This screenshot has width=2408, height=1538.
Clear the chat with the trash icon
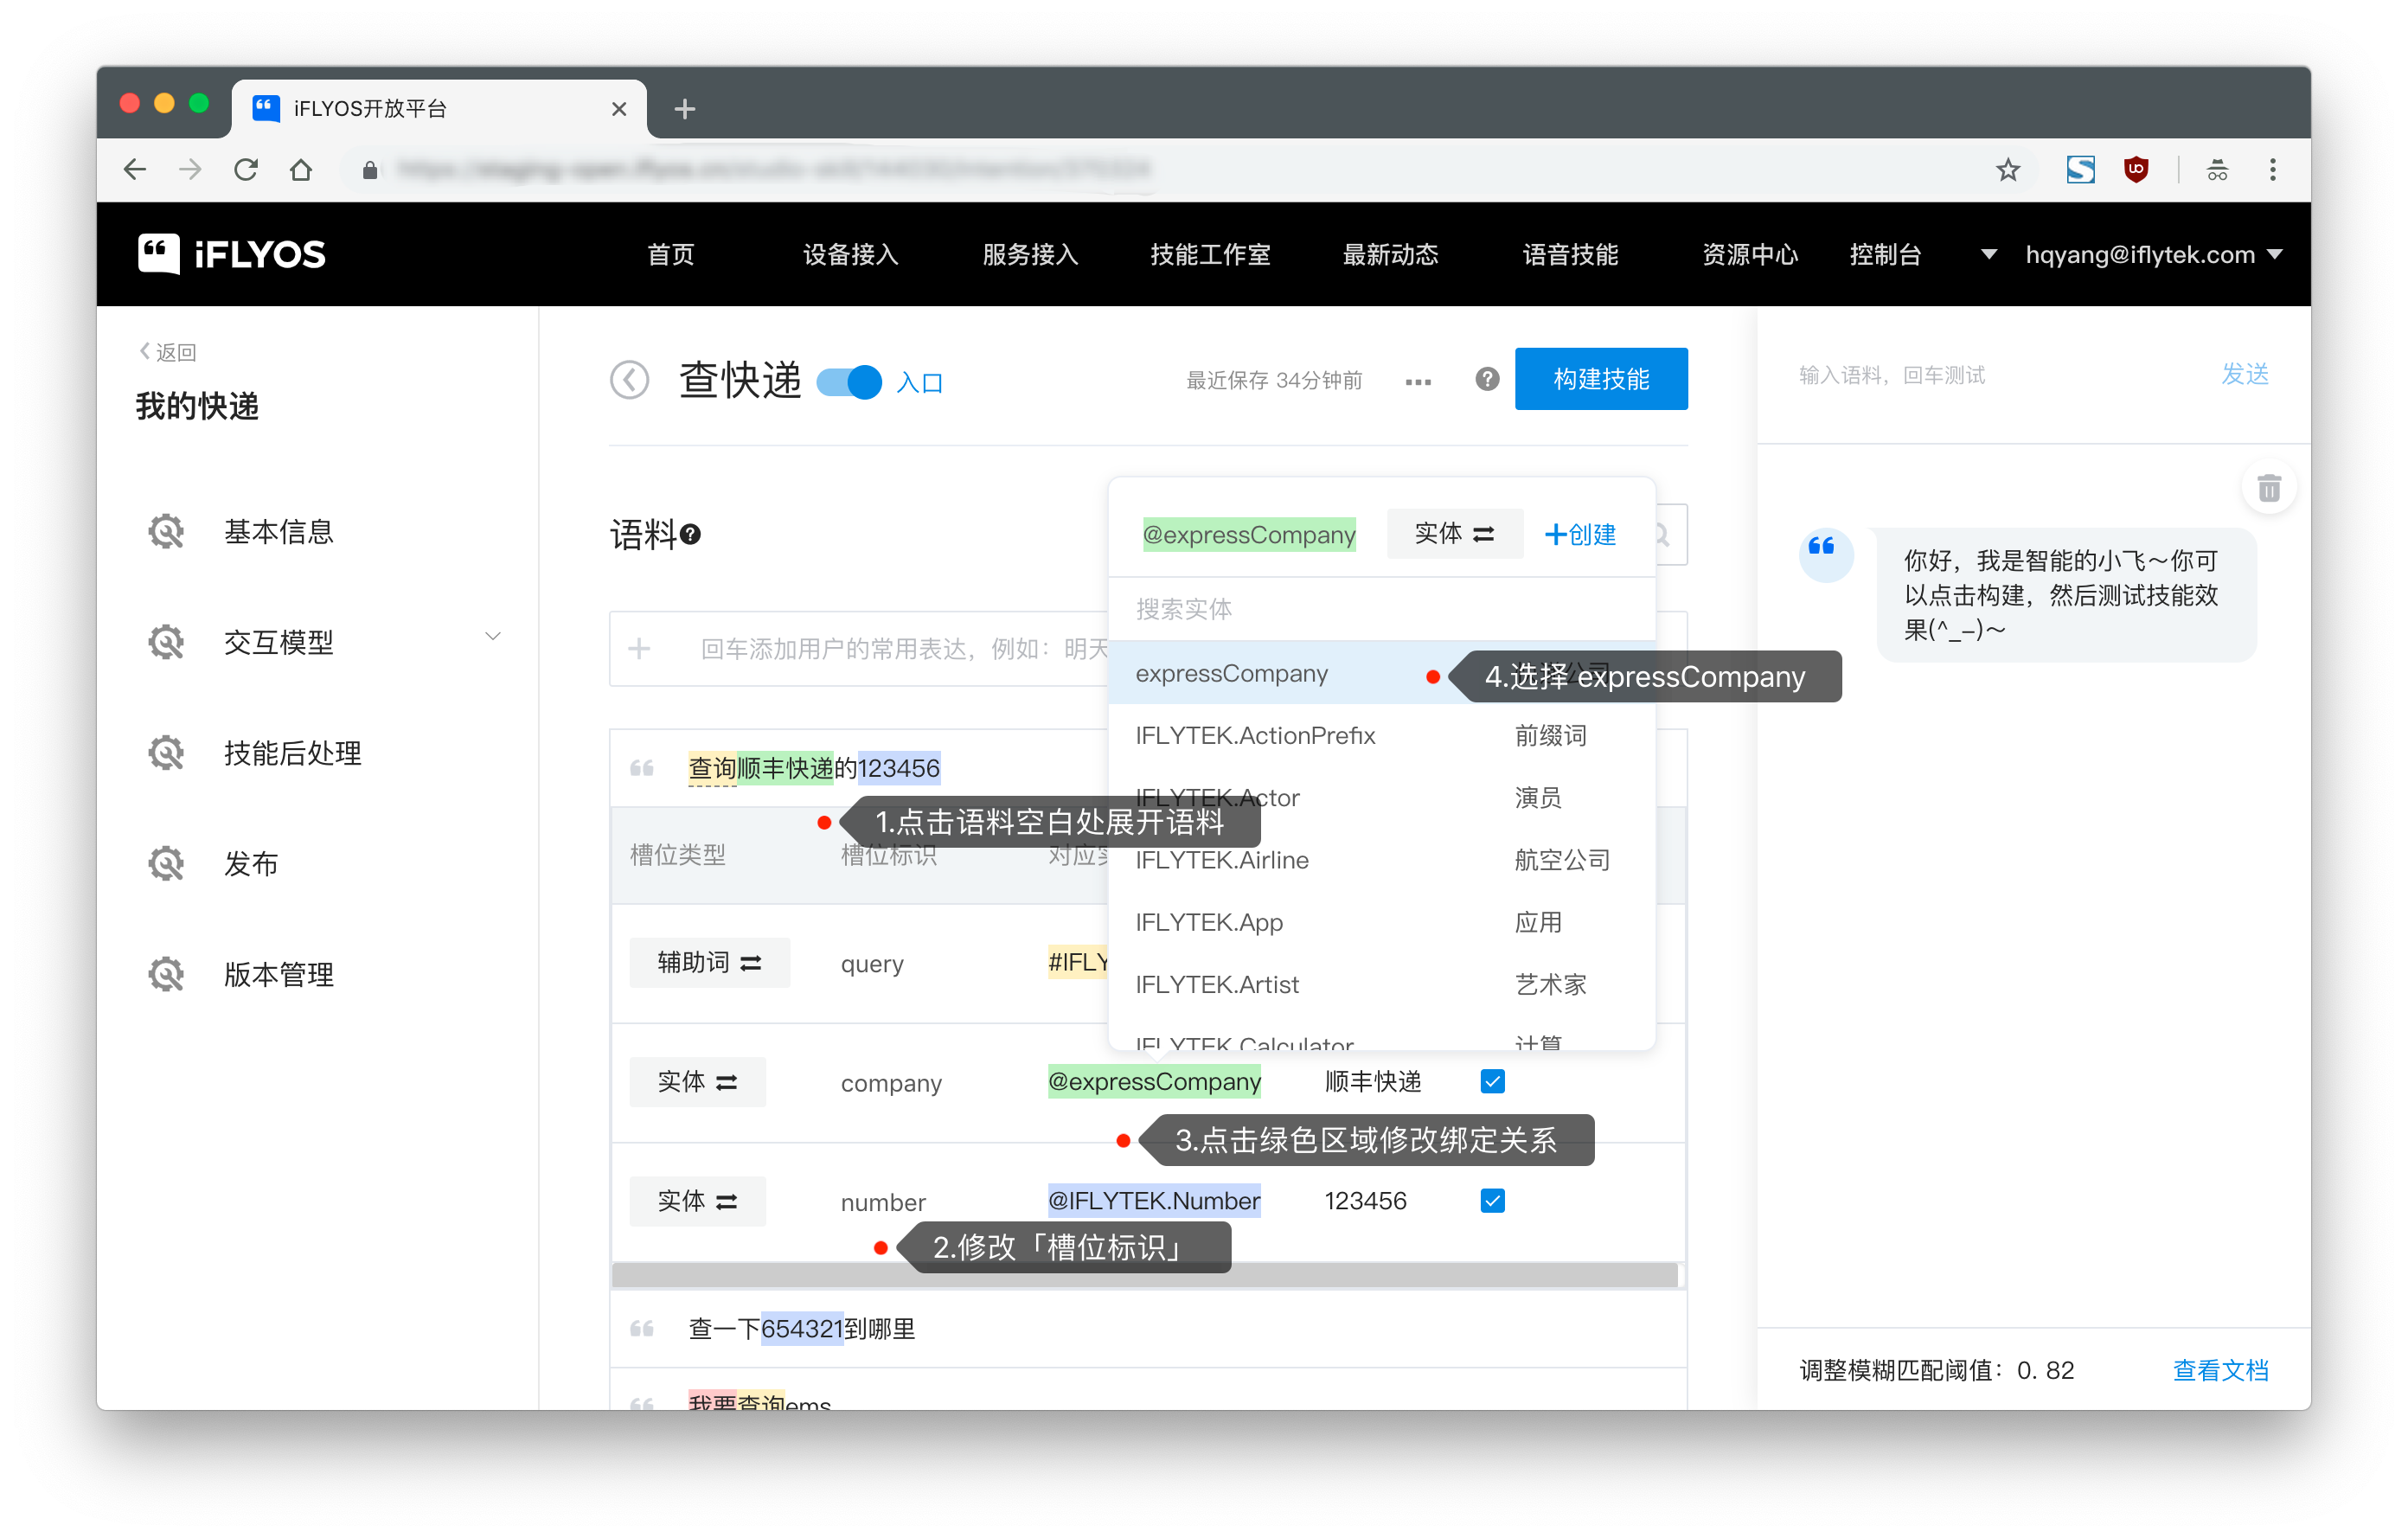pos(2269,488)
